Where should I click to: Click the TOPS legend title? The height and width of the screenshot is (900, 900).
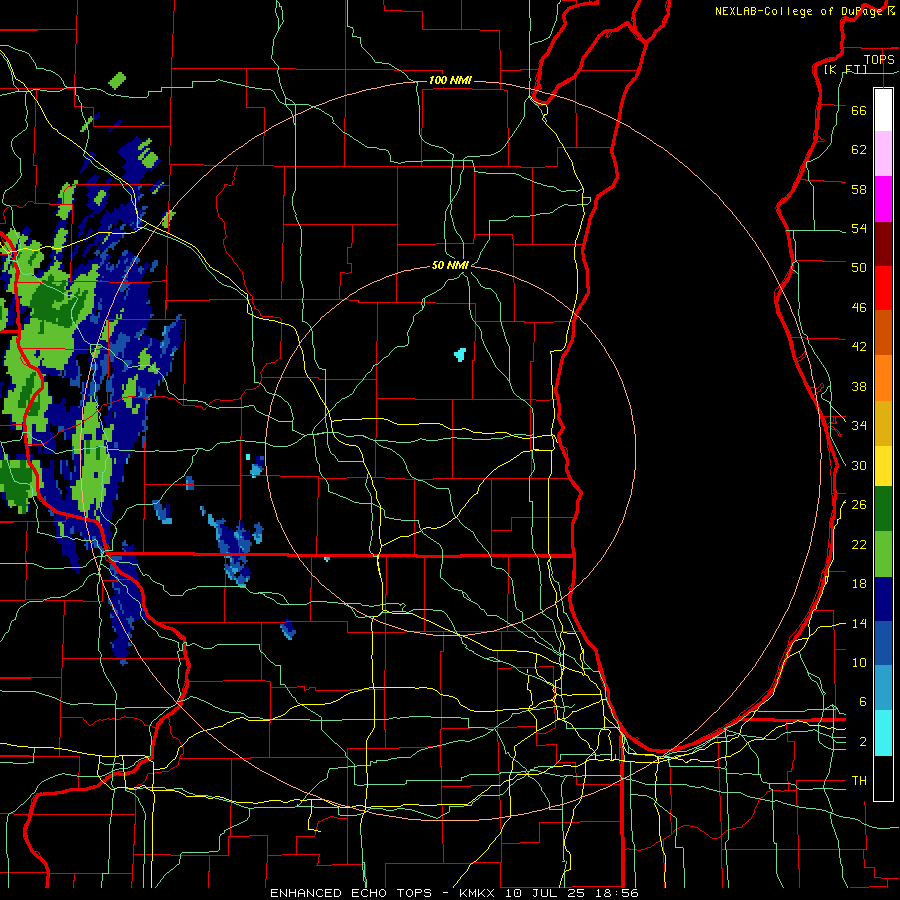879,59
